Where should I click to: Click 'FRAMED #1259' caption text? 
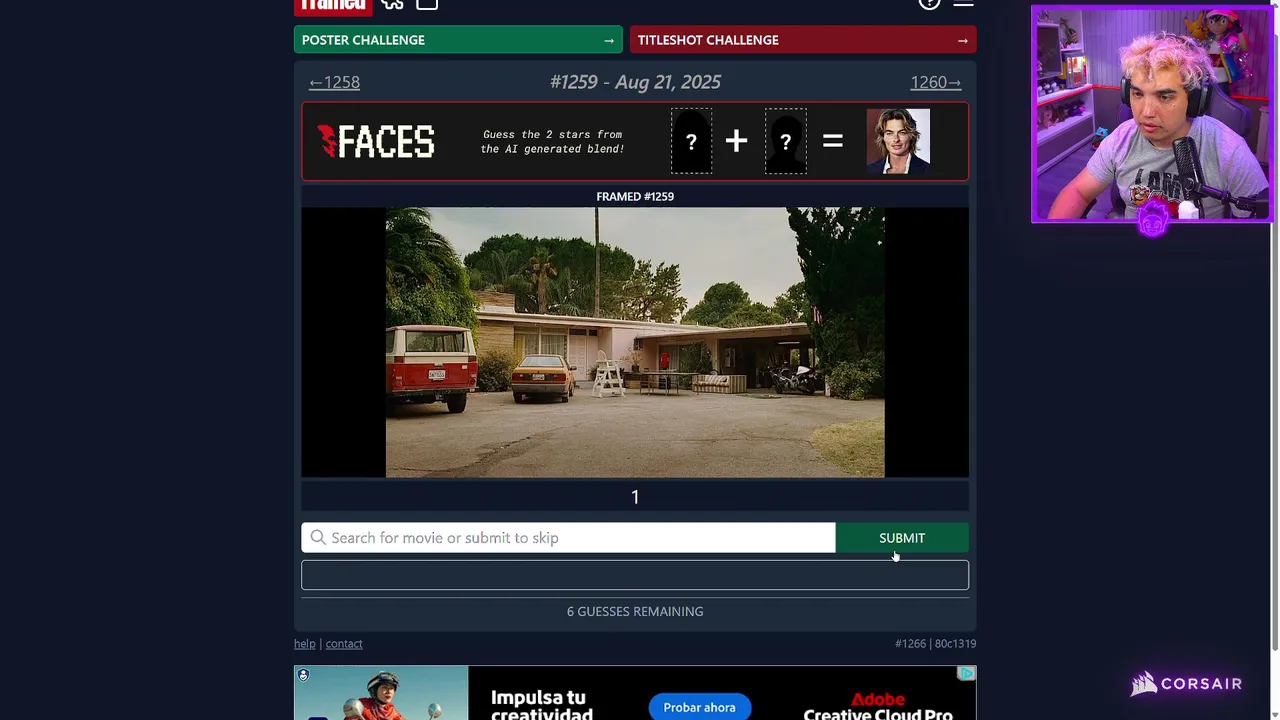pos(635,197)
